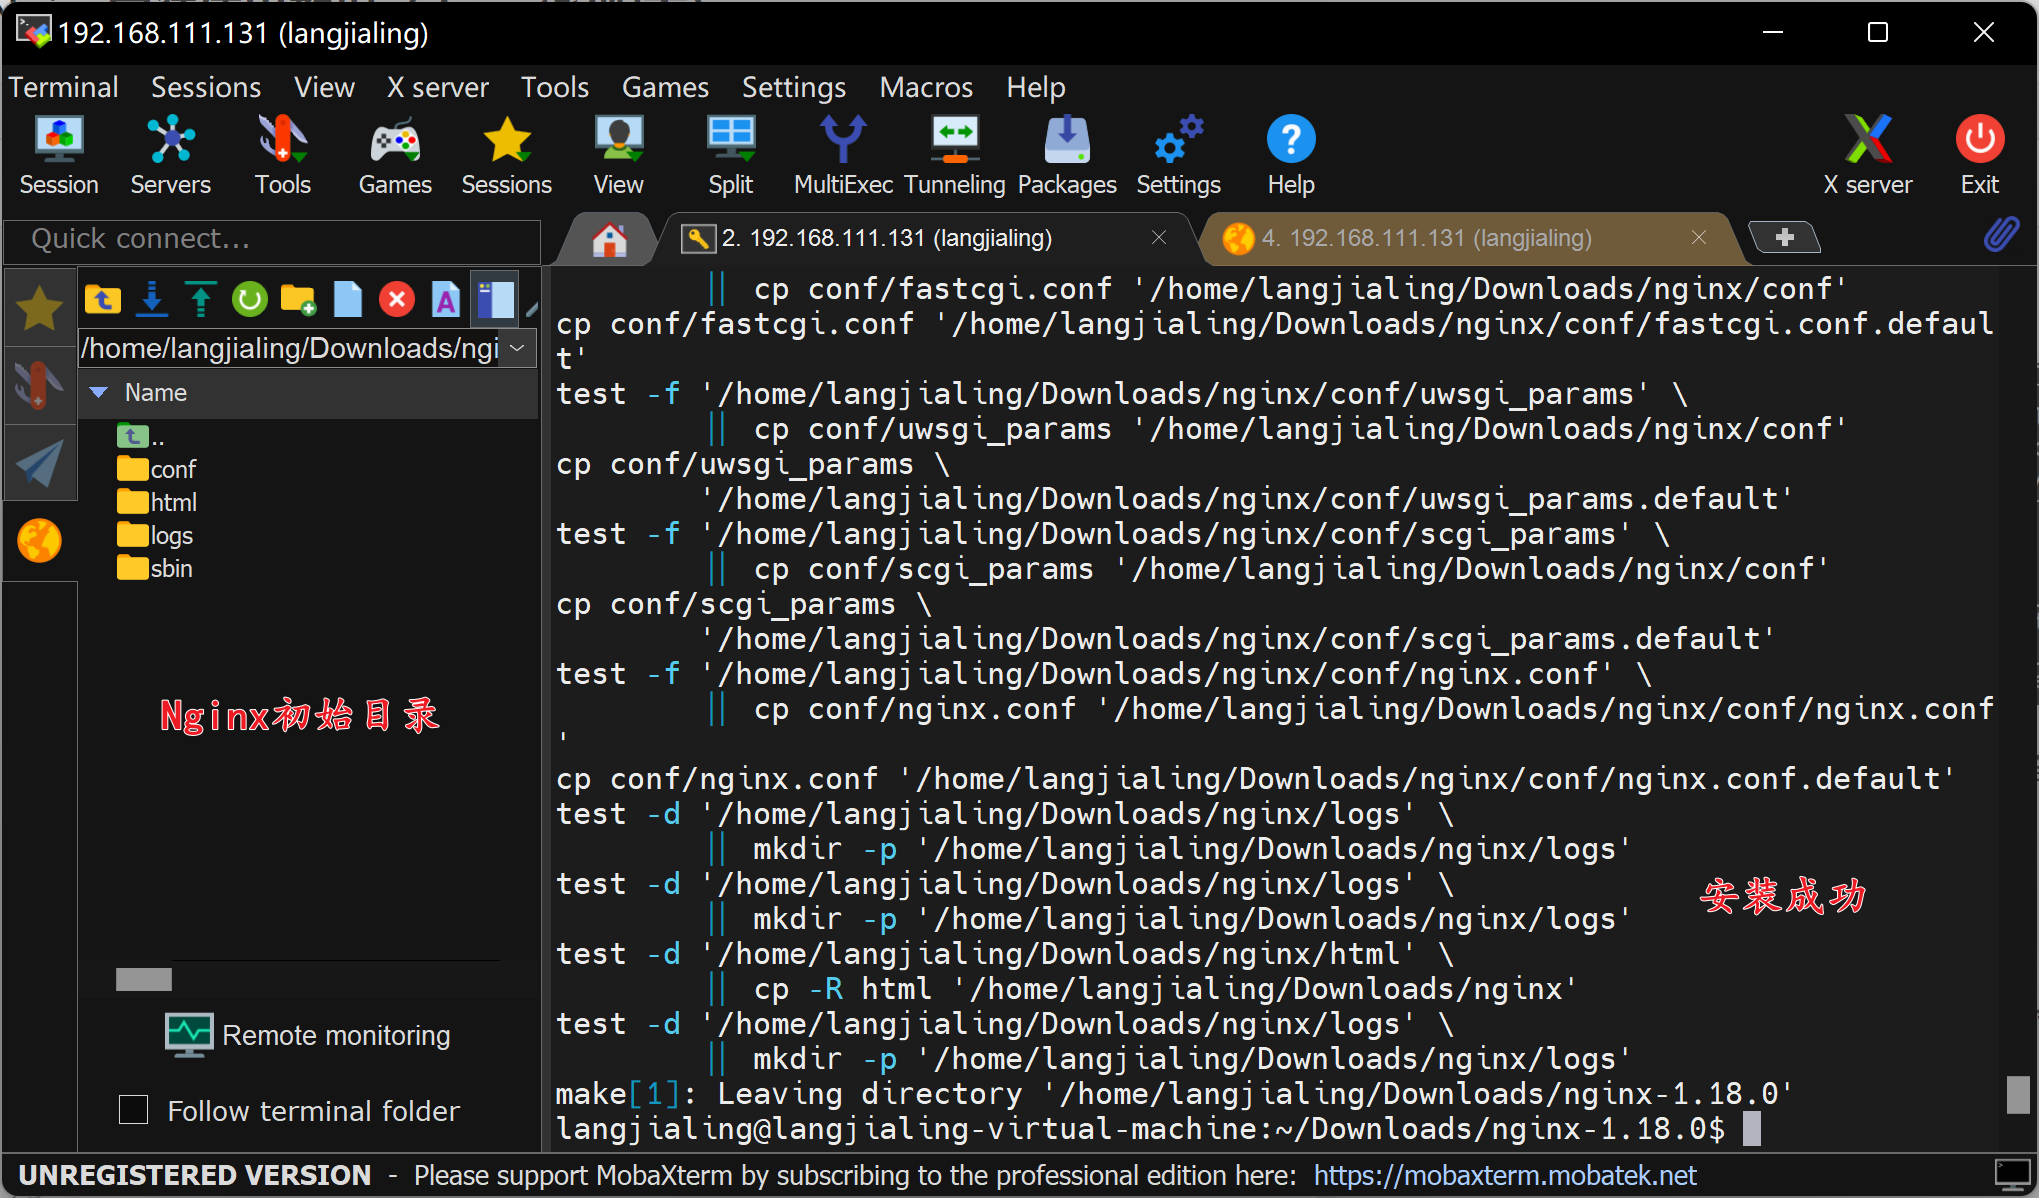2039x1198 pixels.
Task: Click the terminal vertical scrollbar thumb
Action: pyautogui.click(x=2018, y=1094)
